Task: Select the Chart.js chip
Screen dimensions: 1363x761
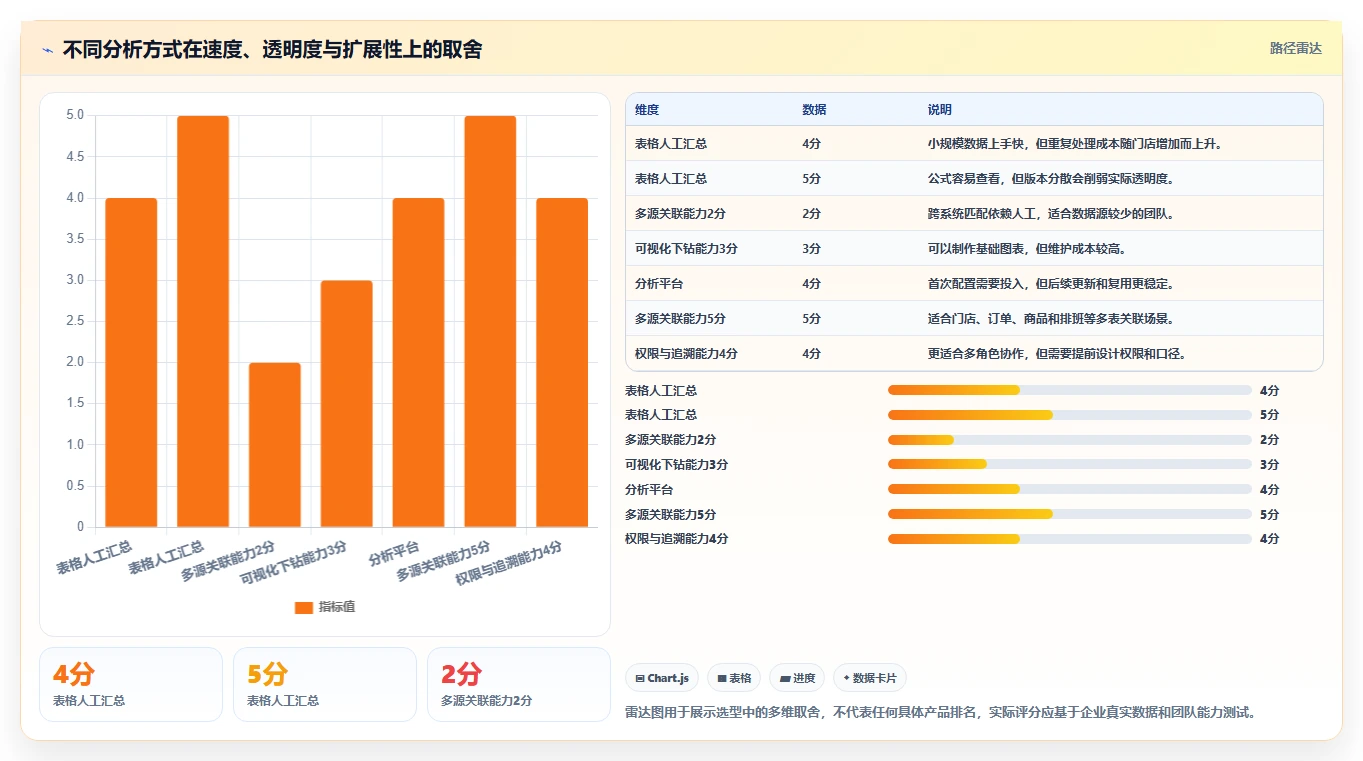Action: tap(662, 678)
